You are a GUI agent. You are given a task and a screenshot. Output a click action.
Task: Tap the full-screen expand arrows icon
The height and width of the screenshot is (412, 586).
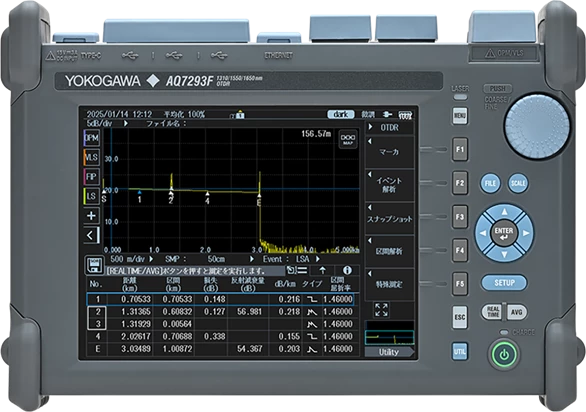click(x=381, y=310)
